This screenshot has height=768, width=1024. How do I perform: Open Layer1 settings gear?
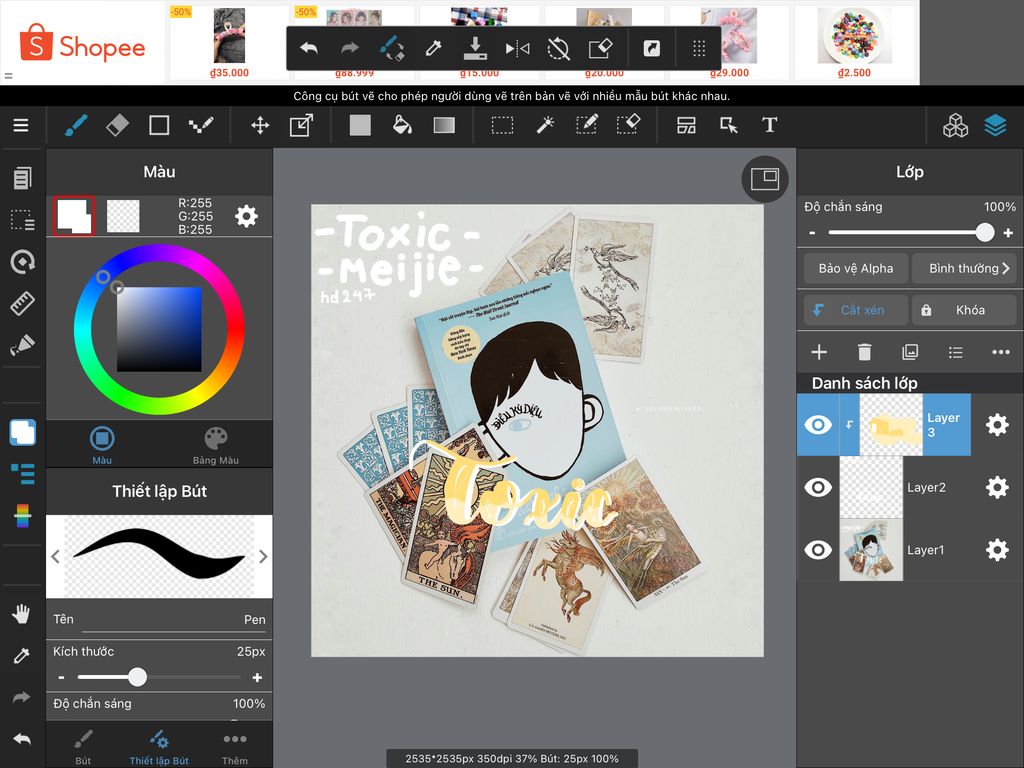tap(997, 550)
